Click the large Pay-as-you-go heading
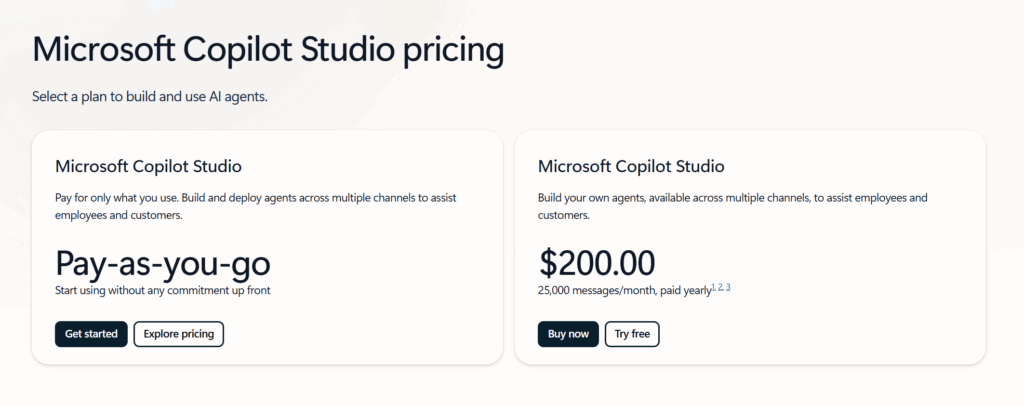The image size is (1024, 406). point(163,263)
